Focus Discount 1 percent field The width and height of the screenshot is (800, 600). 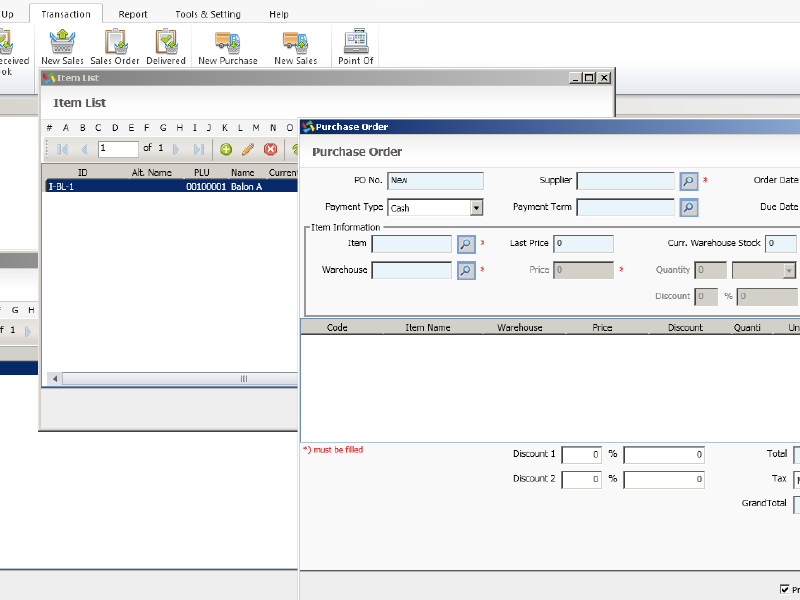pos(581,455)
